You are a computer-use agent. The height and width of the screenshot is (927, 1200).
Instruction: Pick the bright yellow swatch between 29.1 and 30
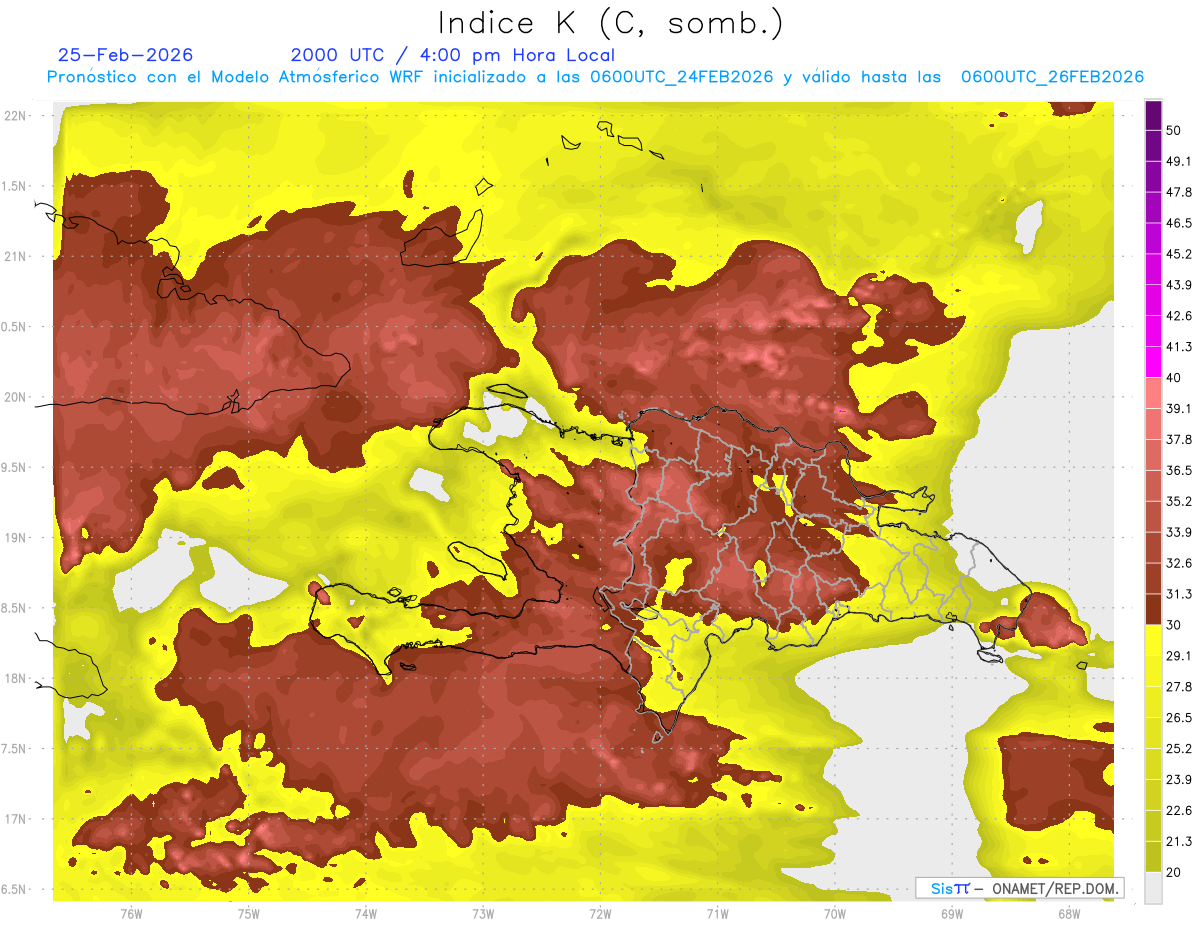[x=1153, y=640]
